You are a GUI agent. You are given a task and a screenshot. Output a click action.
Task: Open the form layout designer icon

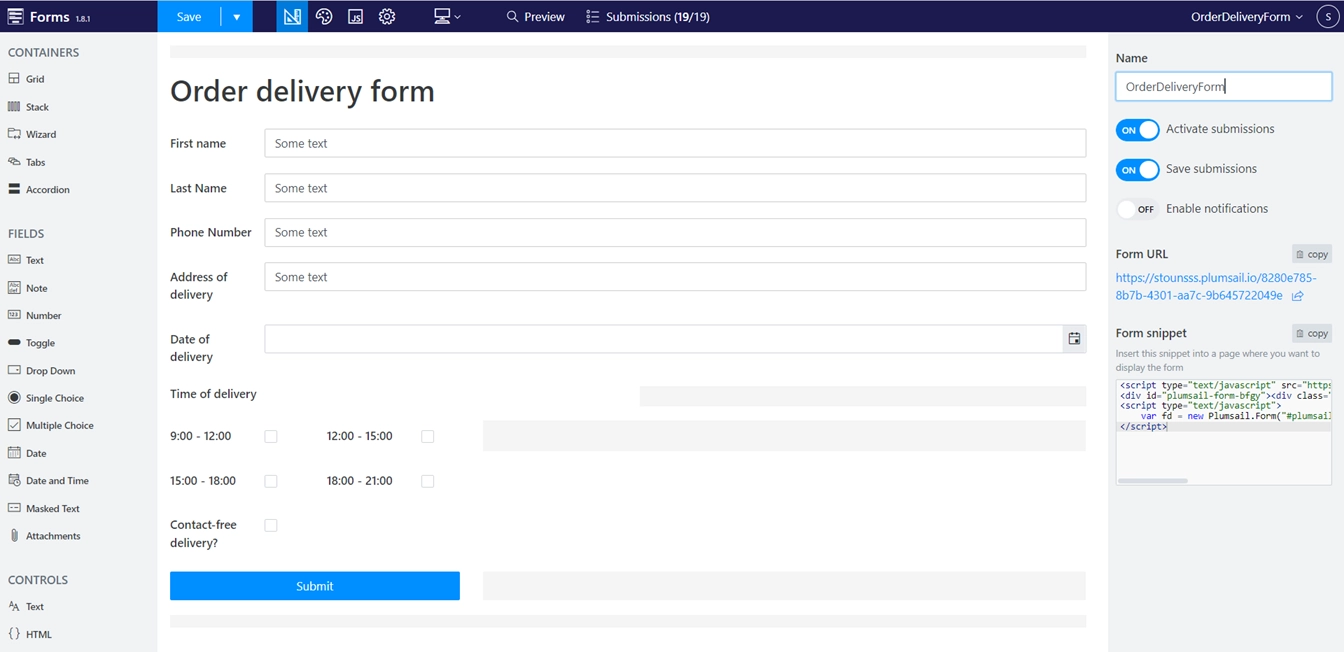pos(292,17)
